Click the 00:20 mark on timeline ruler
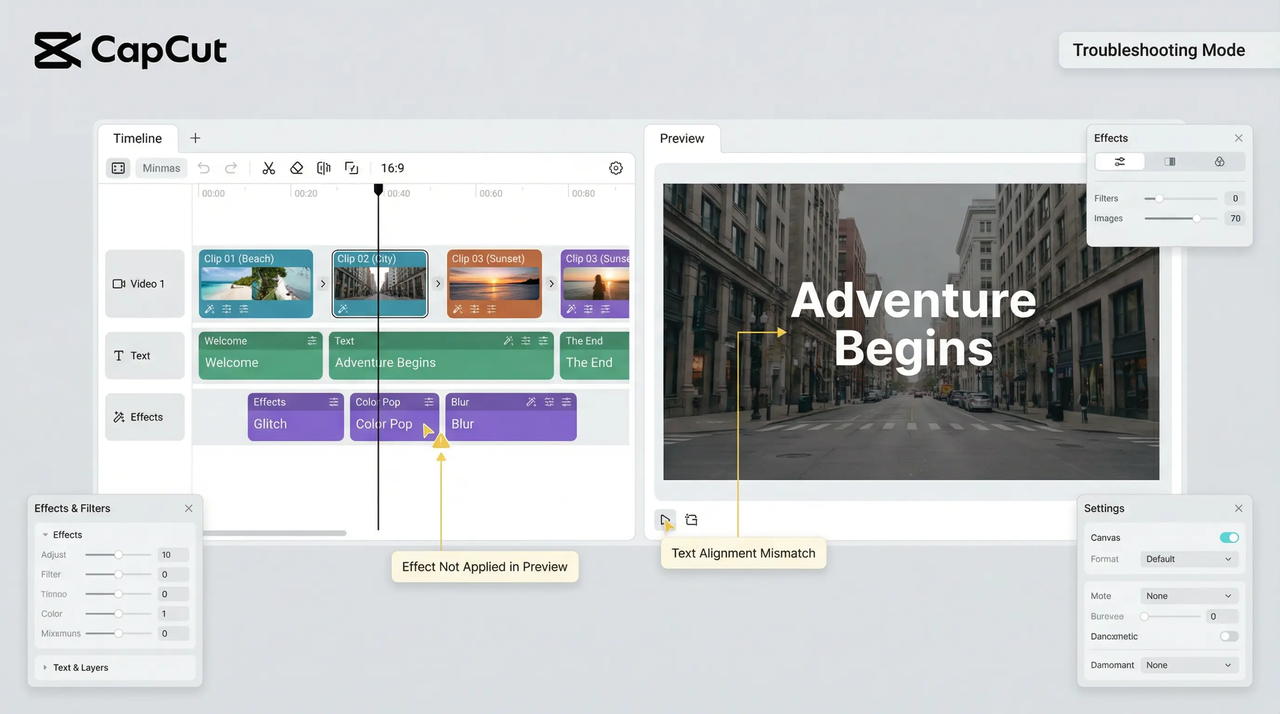Viewport: 1280px width, 714px height. (x=305, y=193)
